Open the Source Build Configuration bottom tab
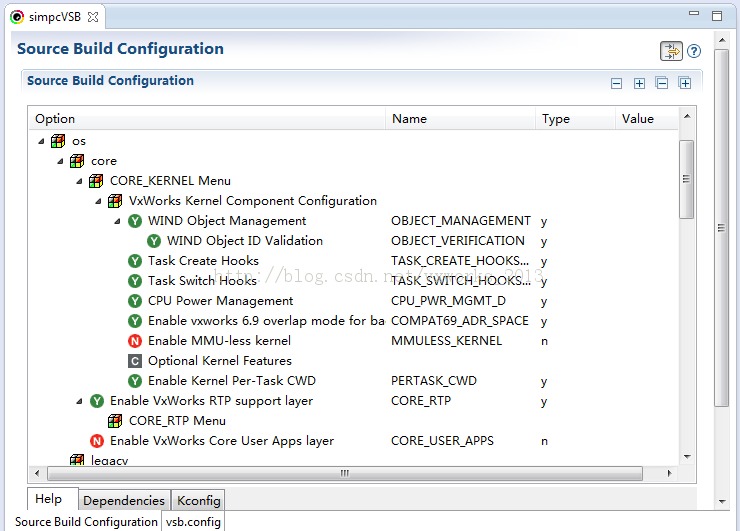Image resolution: width=740 pixels, height=531 pixels. click(x=86, y=522)
